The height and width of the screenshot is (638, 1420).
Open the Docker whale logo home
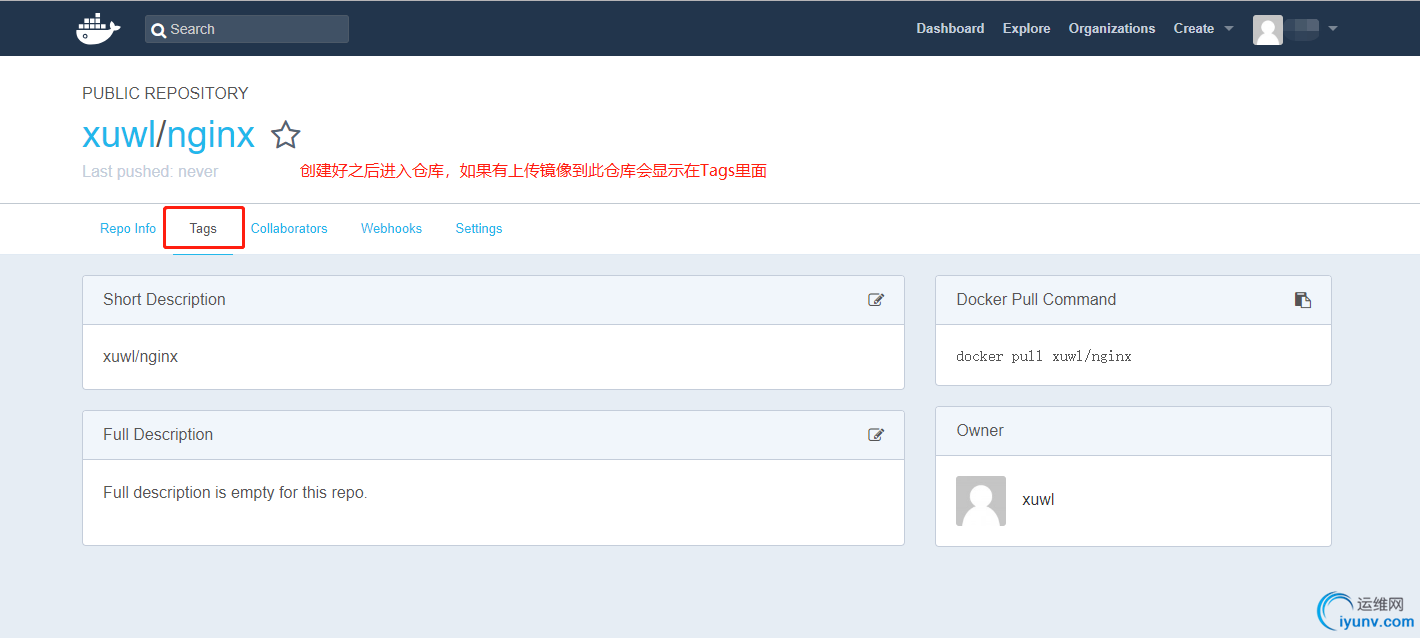pos(98,28)
